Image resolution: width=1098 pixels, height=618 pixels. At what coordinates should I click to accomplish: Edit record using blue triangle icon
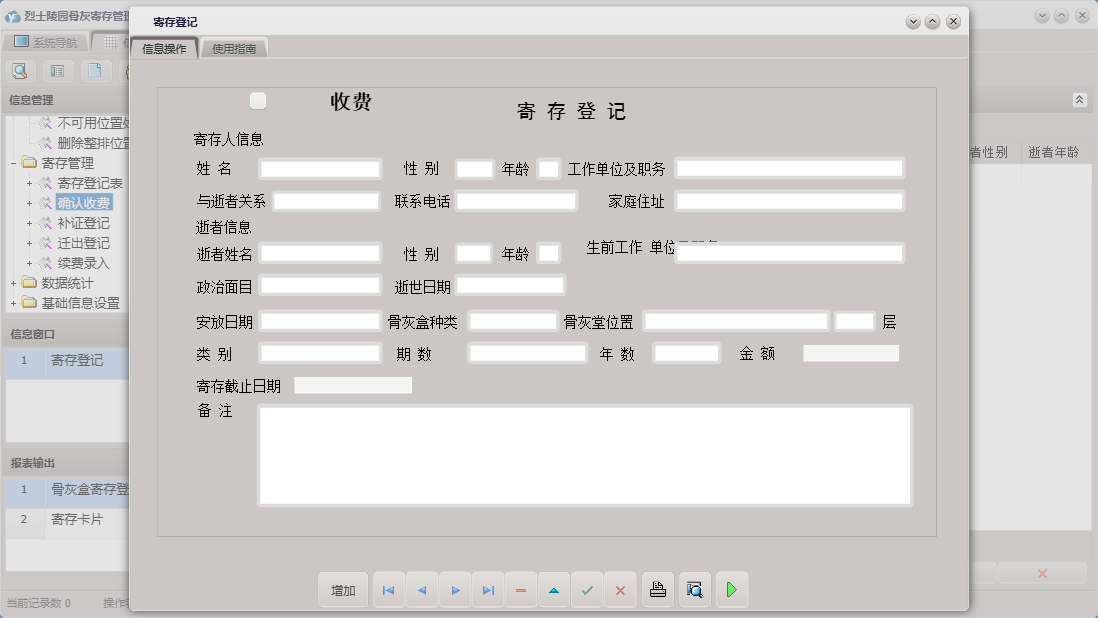click(554, 590)
